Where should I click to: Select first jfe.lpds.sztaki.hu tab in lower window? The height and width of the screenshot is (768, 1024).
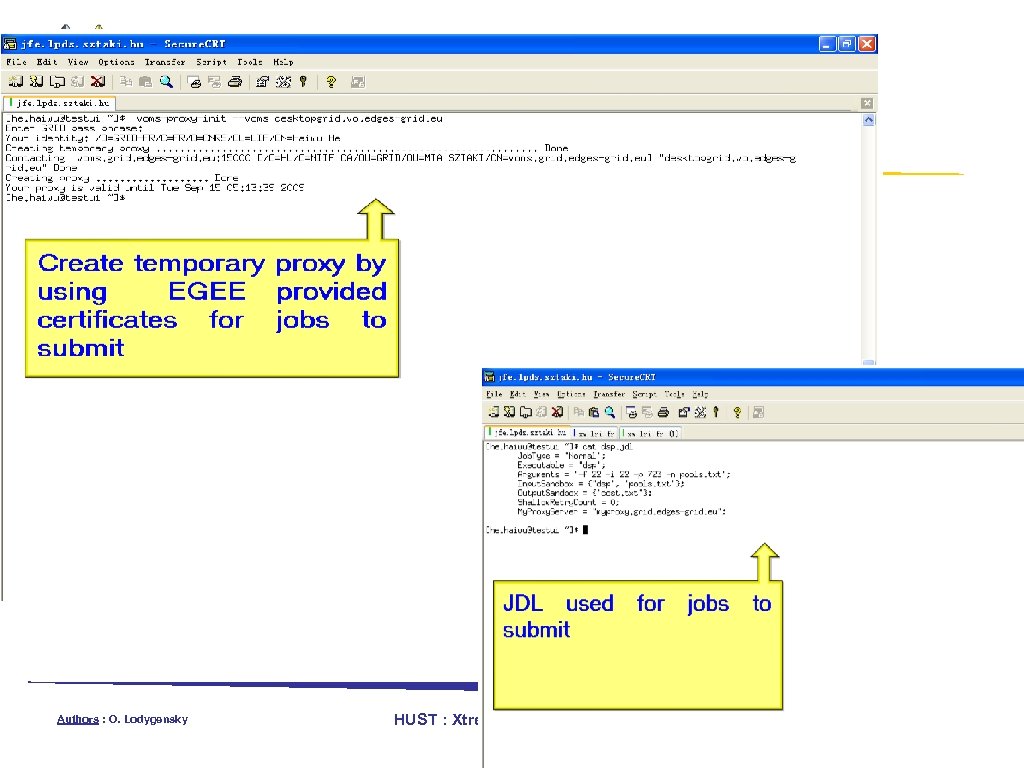tap(527, 432)
